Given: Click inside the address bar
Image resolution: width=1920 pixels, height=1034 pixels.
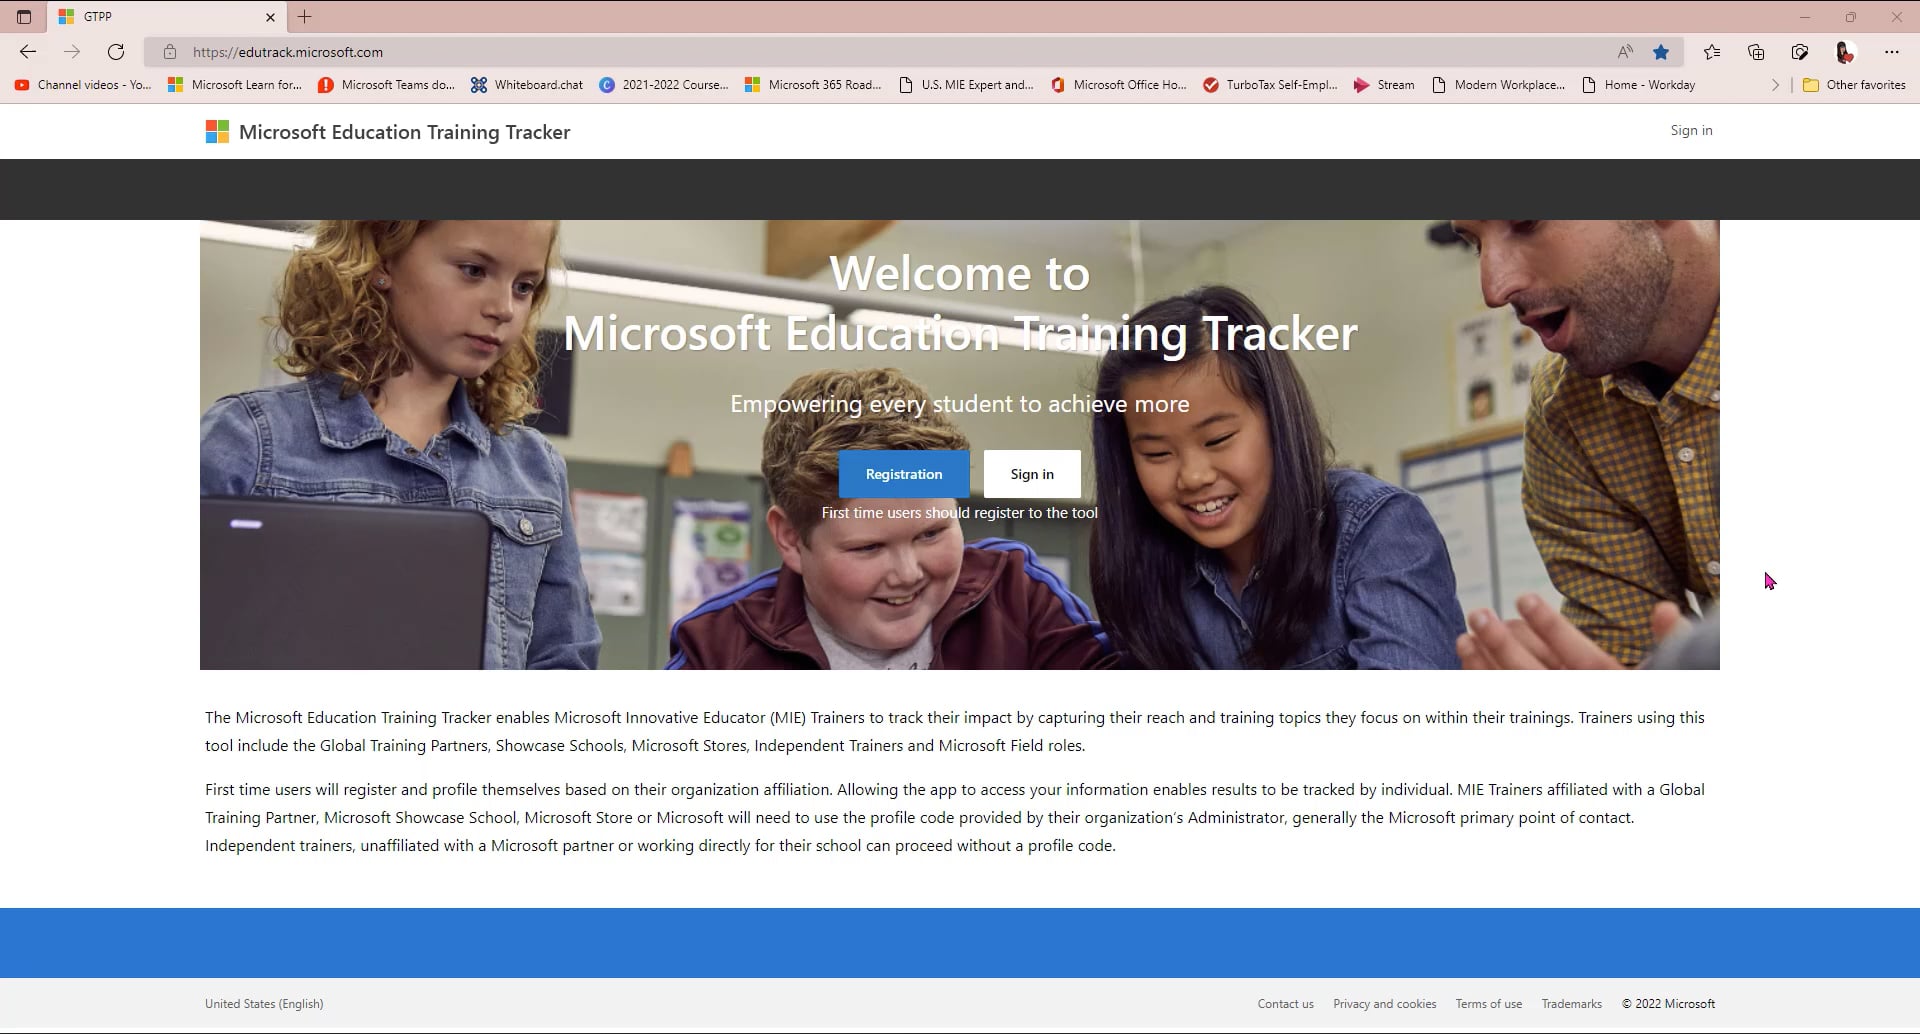Looking at the screenshot, I should click(x=600, y=51).
